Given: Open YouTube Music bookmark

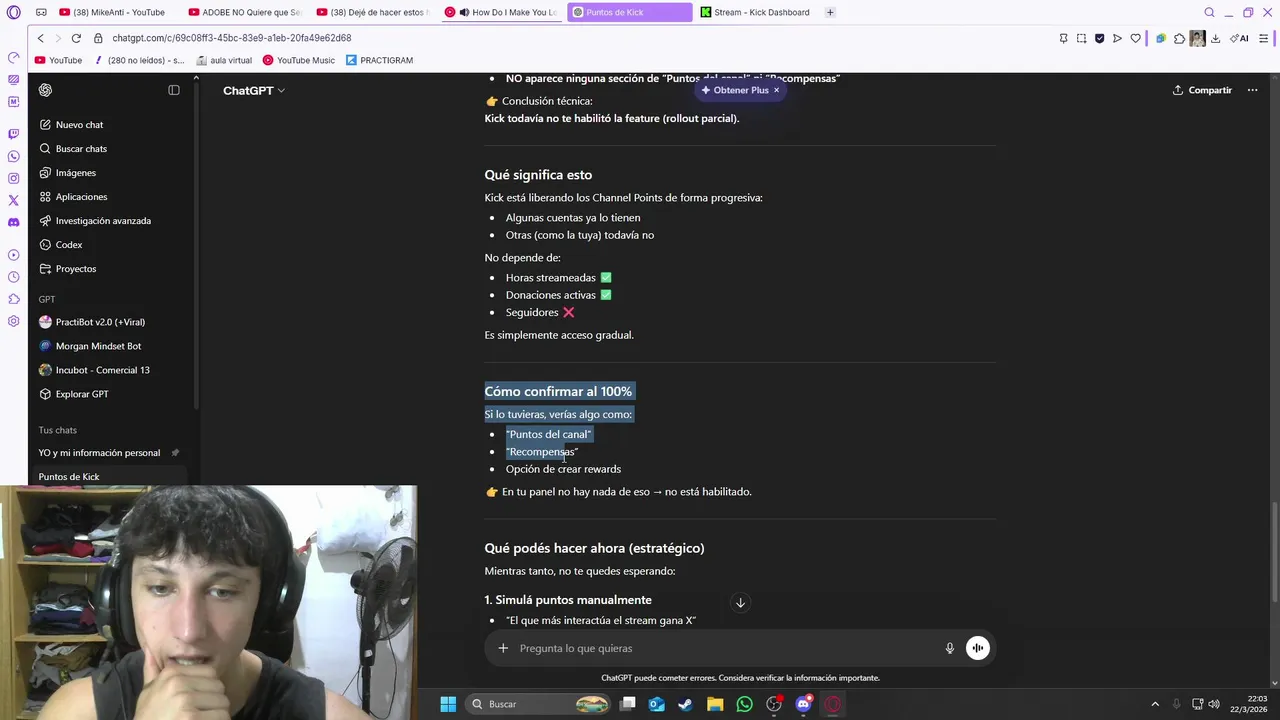Looking at the screenshot, I should [298, 60].
